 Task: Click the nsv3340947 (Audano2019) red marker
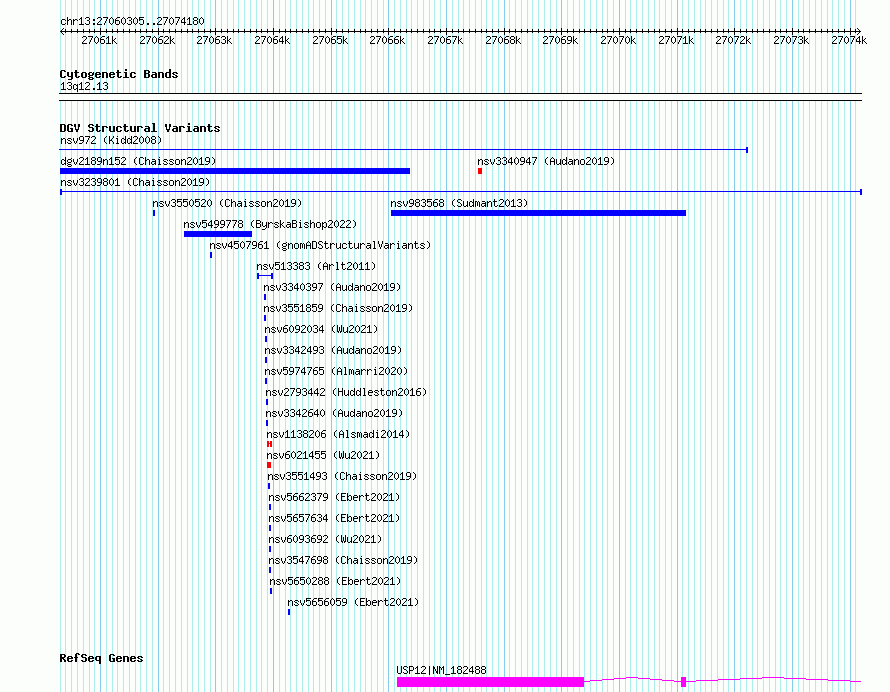(480, 171)
